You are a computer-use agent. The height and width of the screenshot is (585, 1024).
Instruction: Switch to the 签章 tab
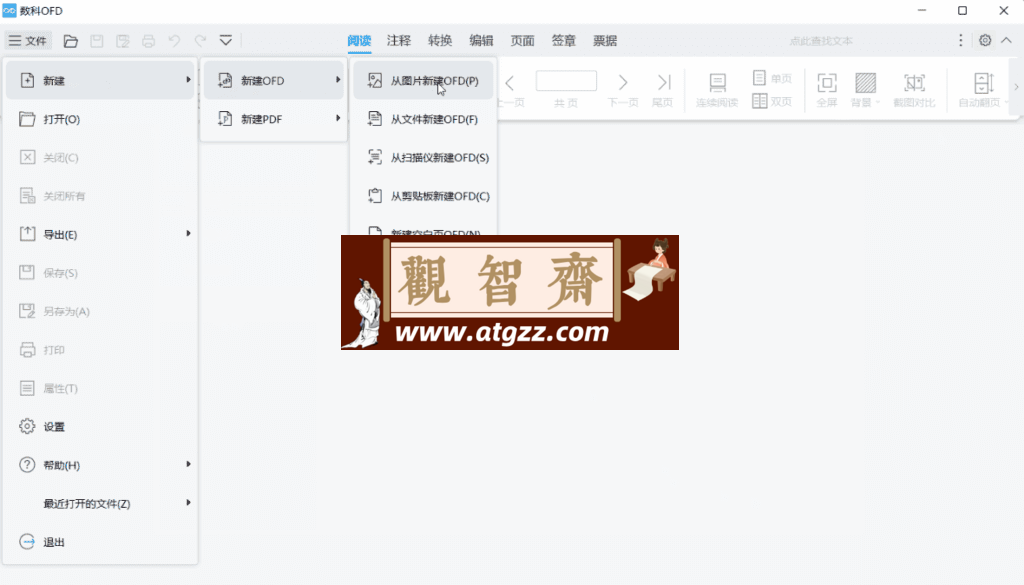click(x=564, y=40)
